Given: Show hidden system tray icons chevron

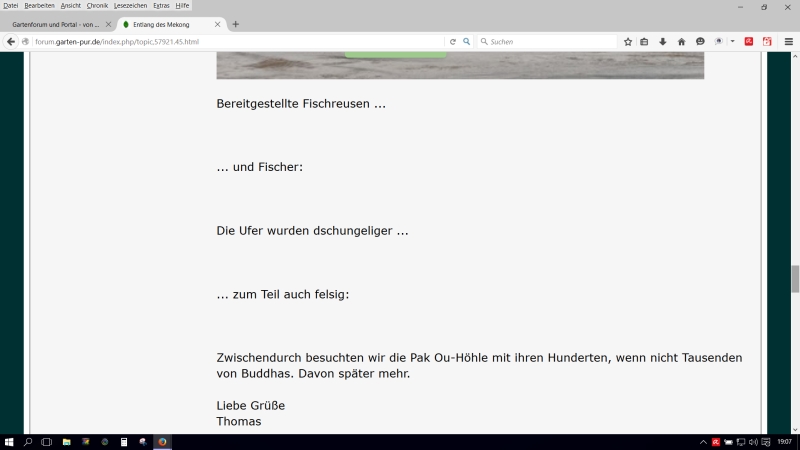Looking at the screenshot, I should (703, 441).
